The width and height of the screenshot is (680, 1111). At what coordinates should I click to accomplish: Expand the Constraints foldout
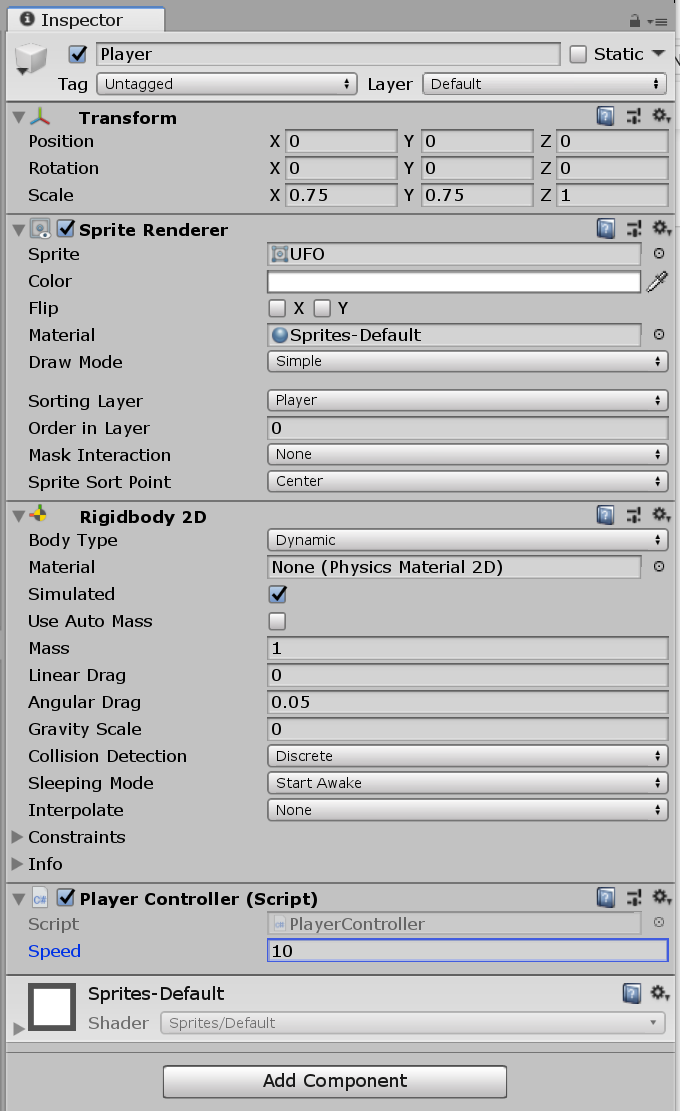(x=18, y=837)
